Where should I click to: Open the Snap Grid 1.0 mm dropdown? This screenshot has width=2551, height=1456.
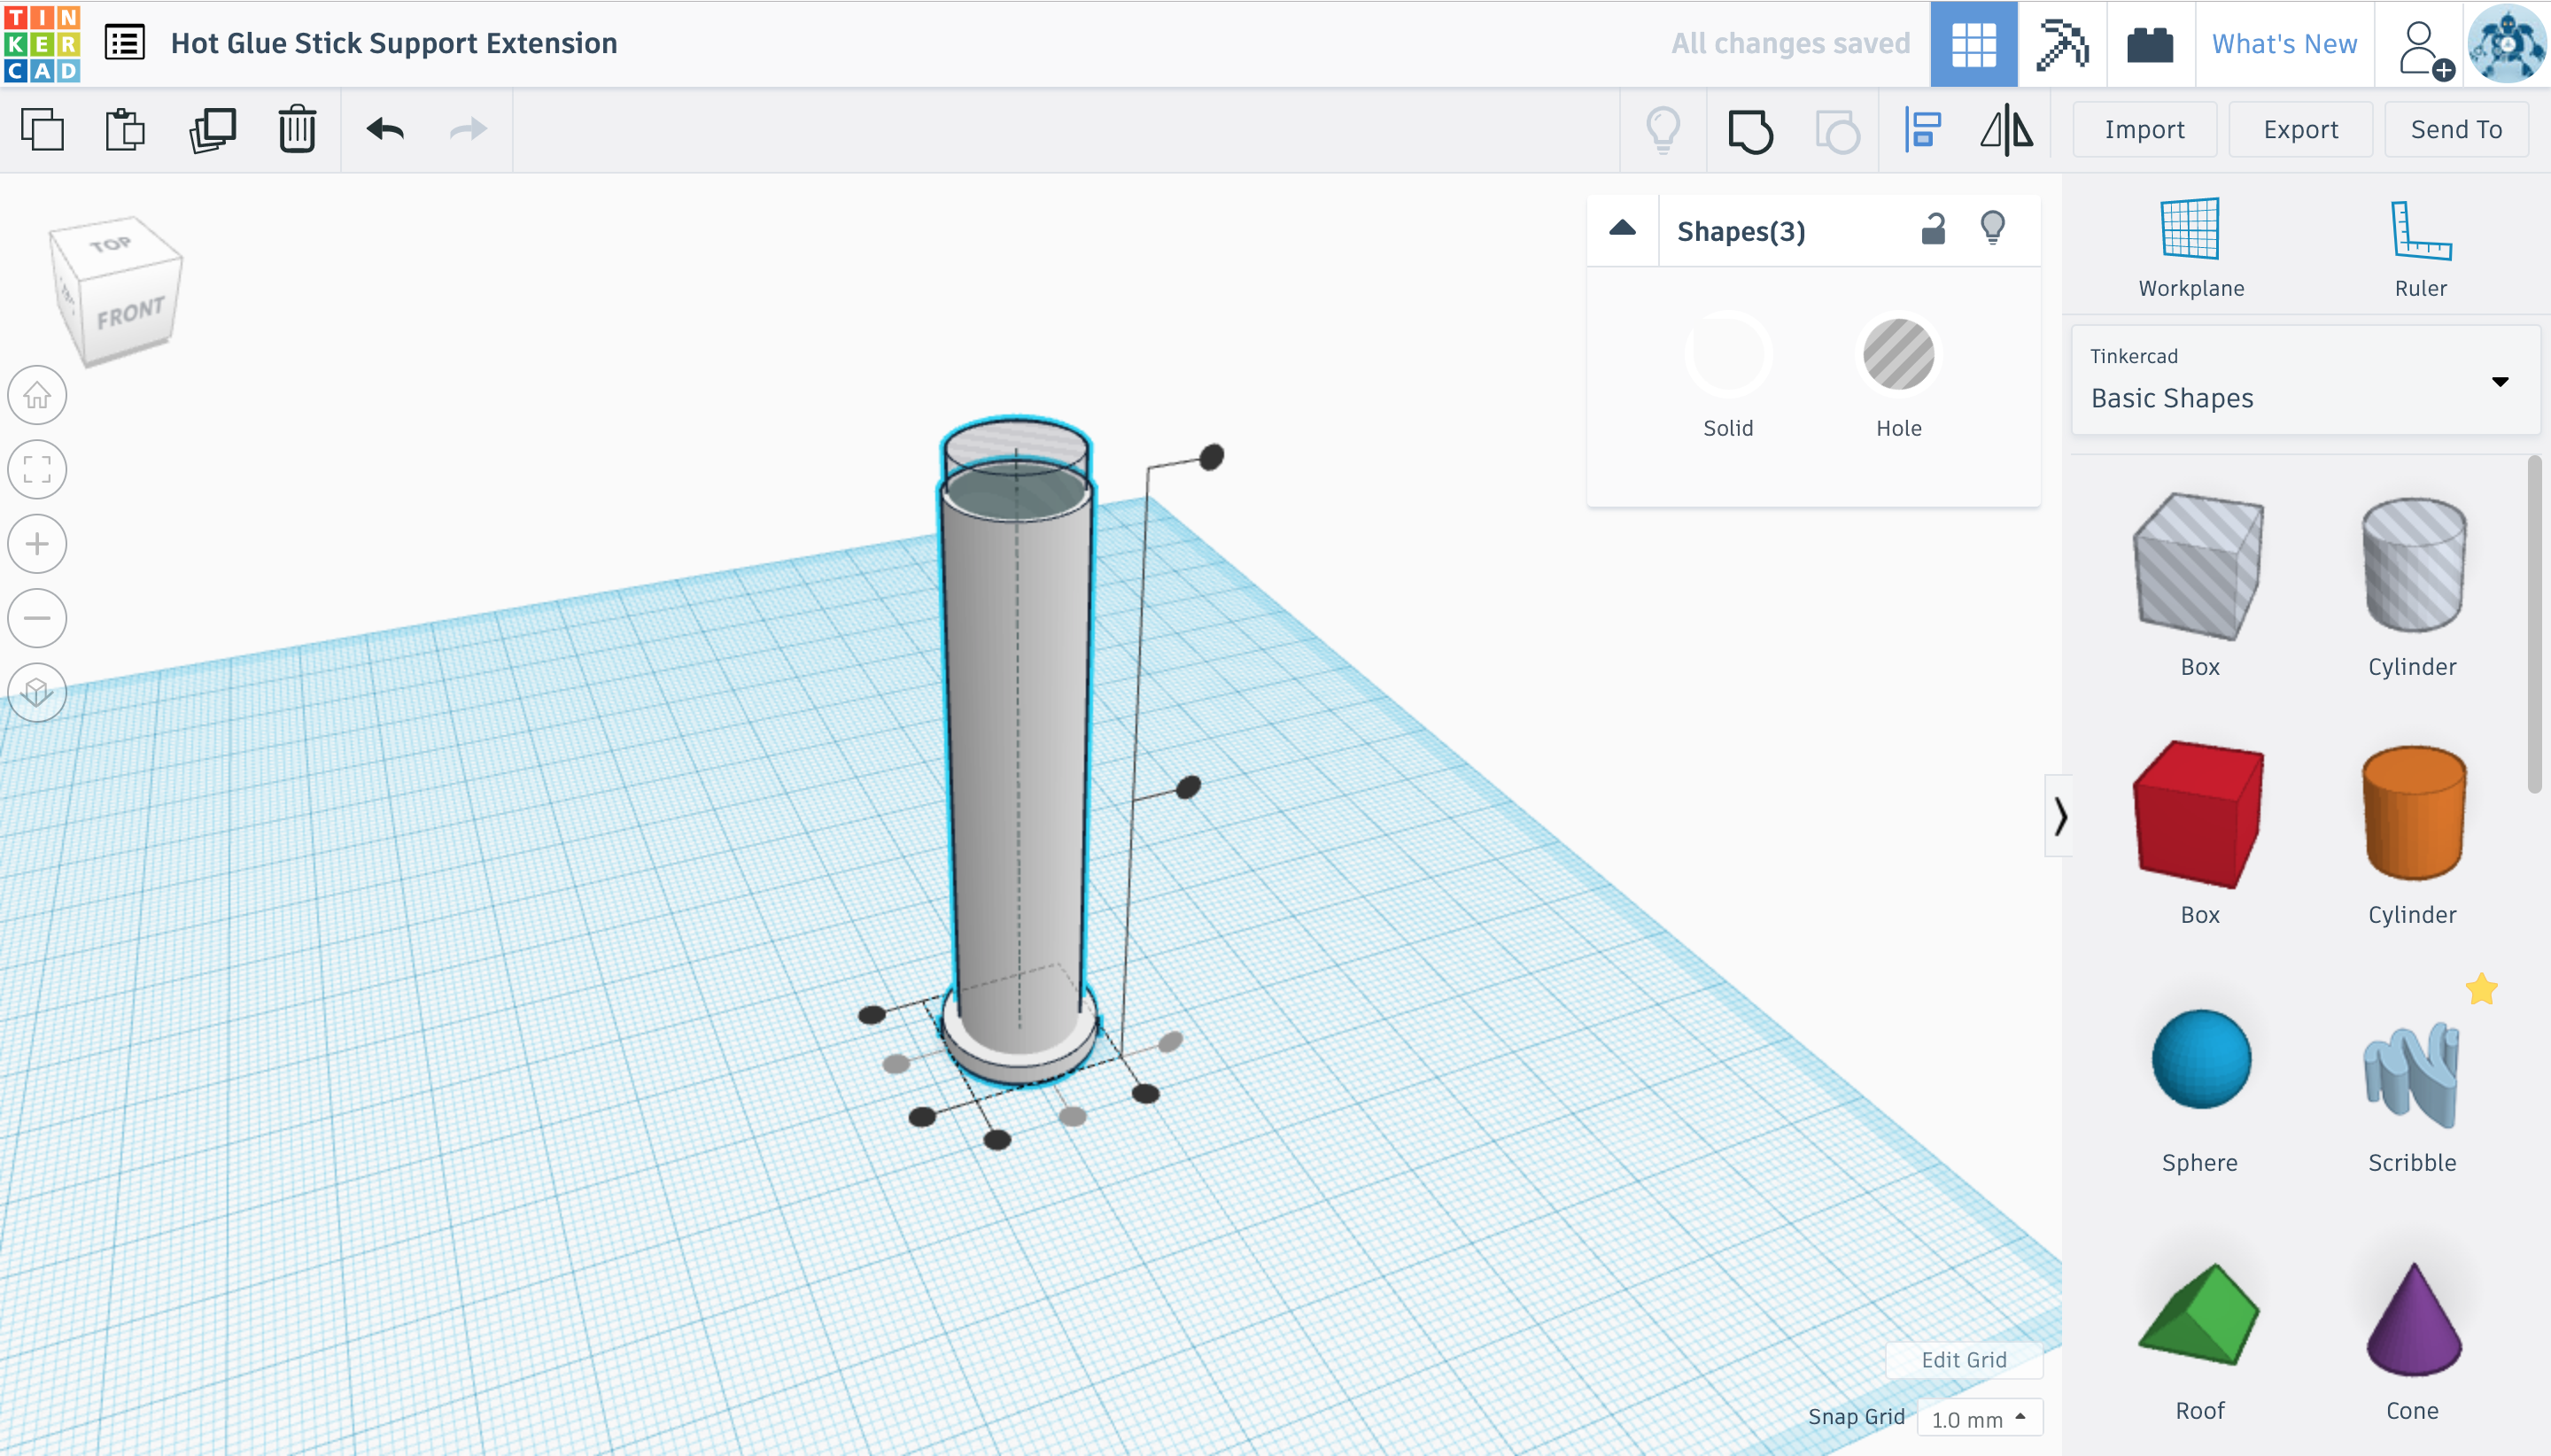(1978, 1418)
